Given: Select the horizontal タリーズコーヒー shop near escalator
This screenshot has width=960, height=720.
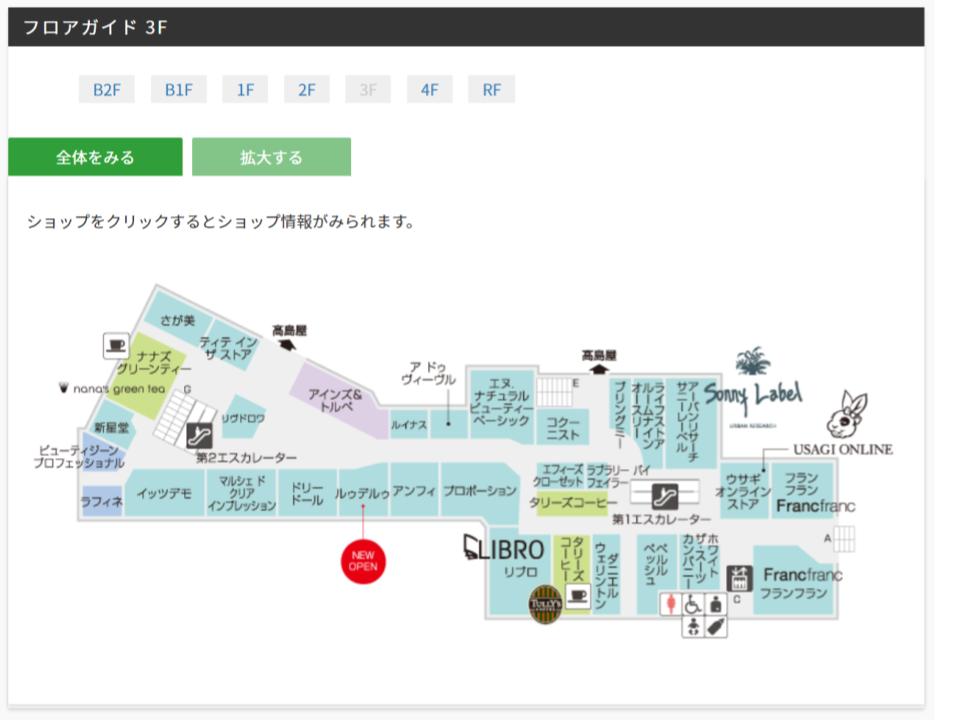Looking at the screenshot, I should point(572,503).
